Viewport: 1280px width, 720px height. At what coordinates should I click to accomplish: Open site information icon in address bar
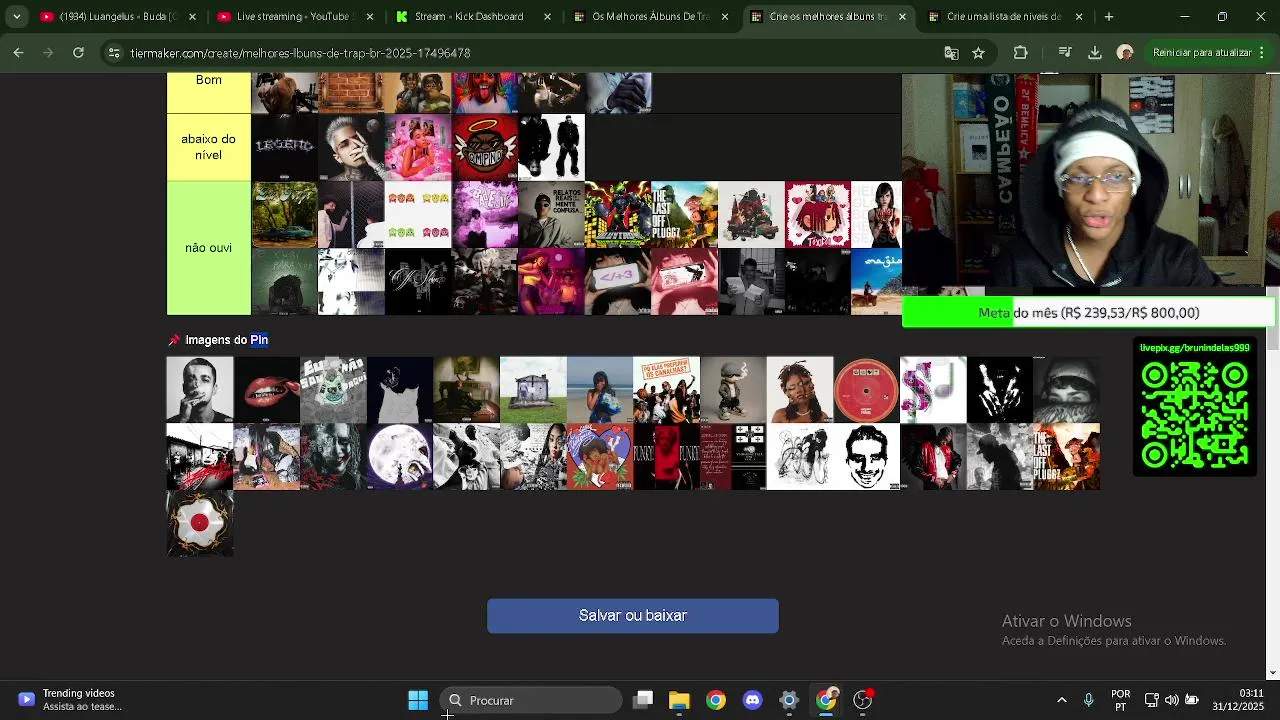pos(114,53)
